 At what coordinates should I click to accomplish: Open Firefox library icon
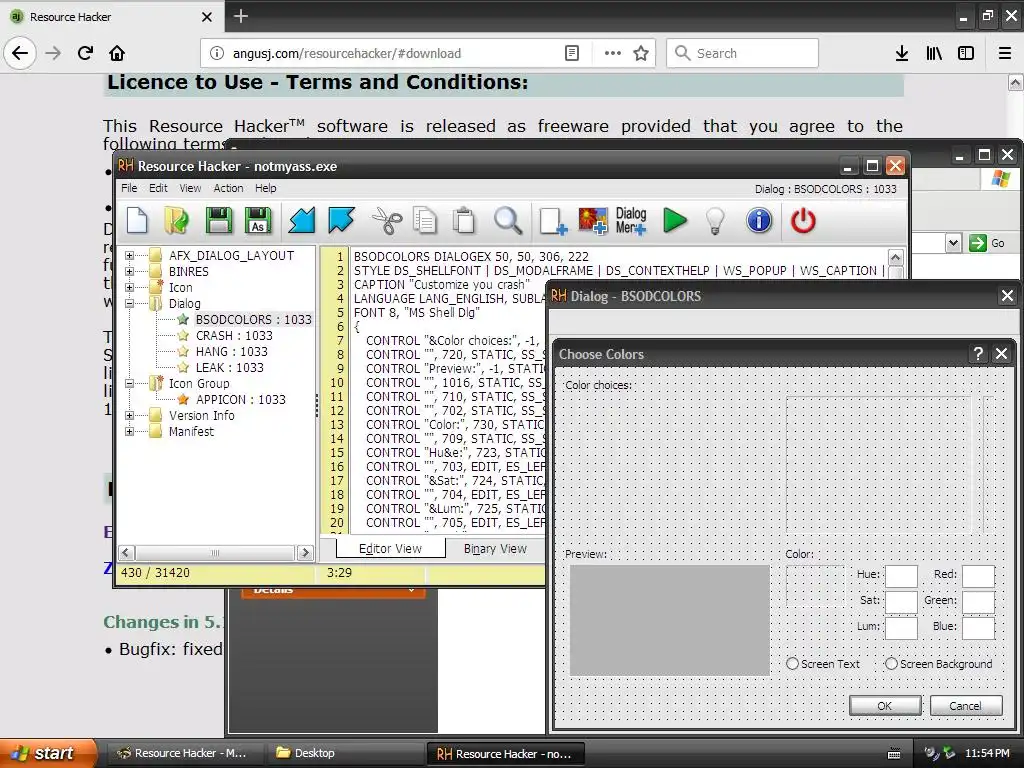pos(934,53)
